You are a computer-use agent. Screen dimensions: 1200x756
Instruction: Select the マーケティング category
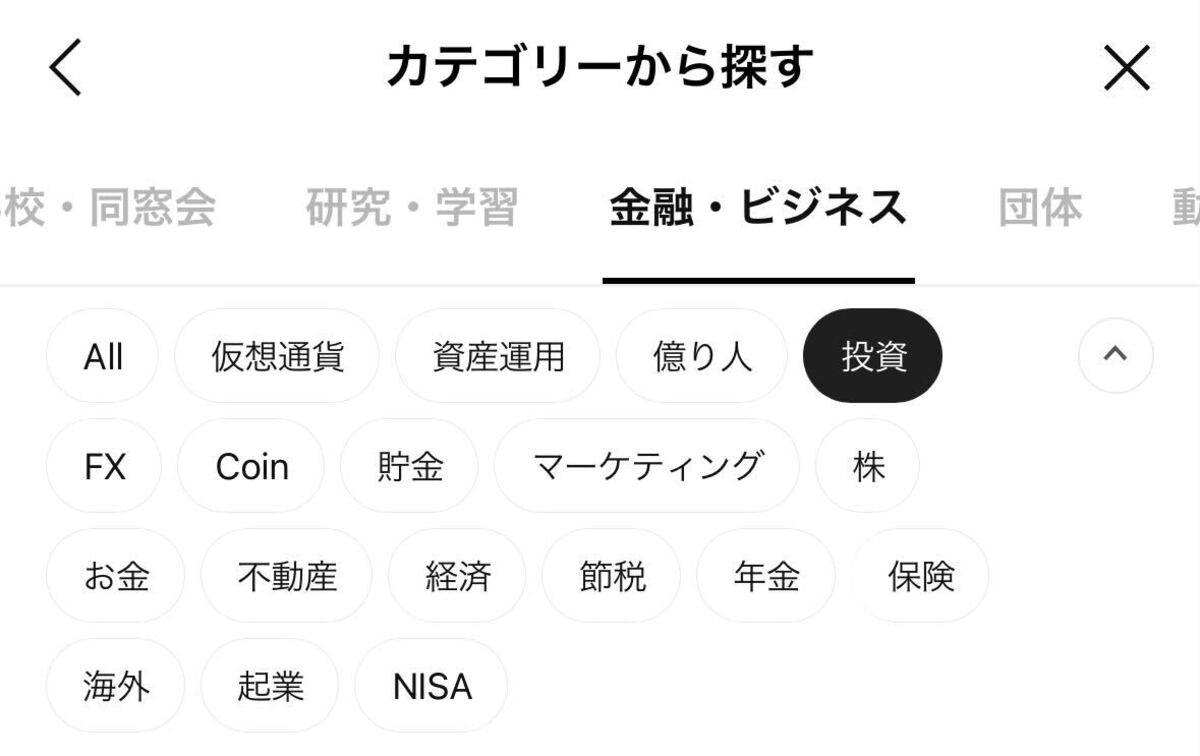point(647,466)
